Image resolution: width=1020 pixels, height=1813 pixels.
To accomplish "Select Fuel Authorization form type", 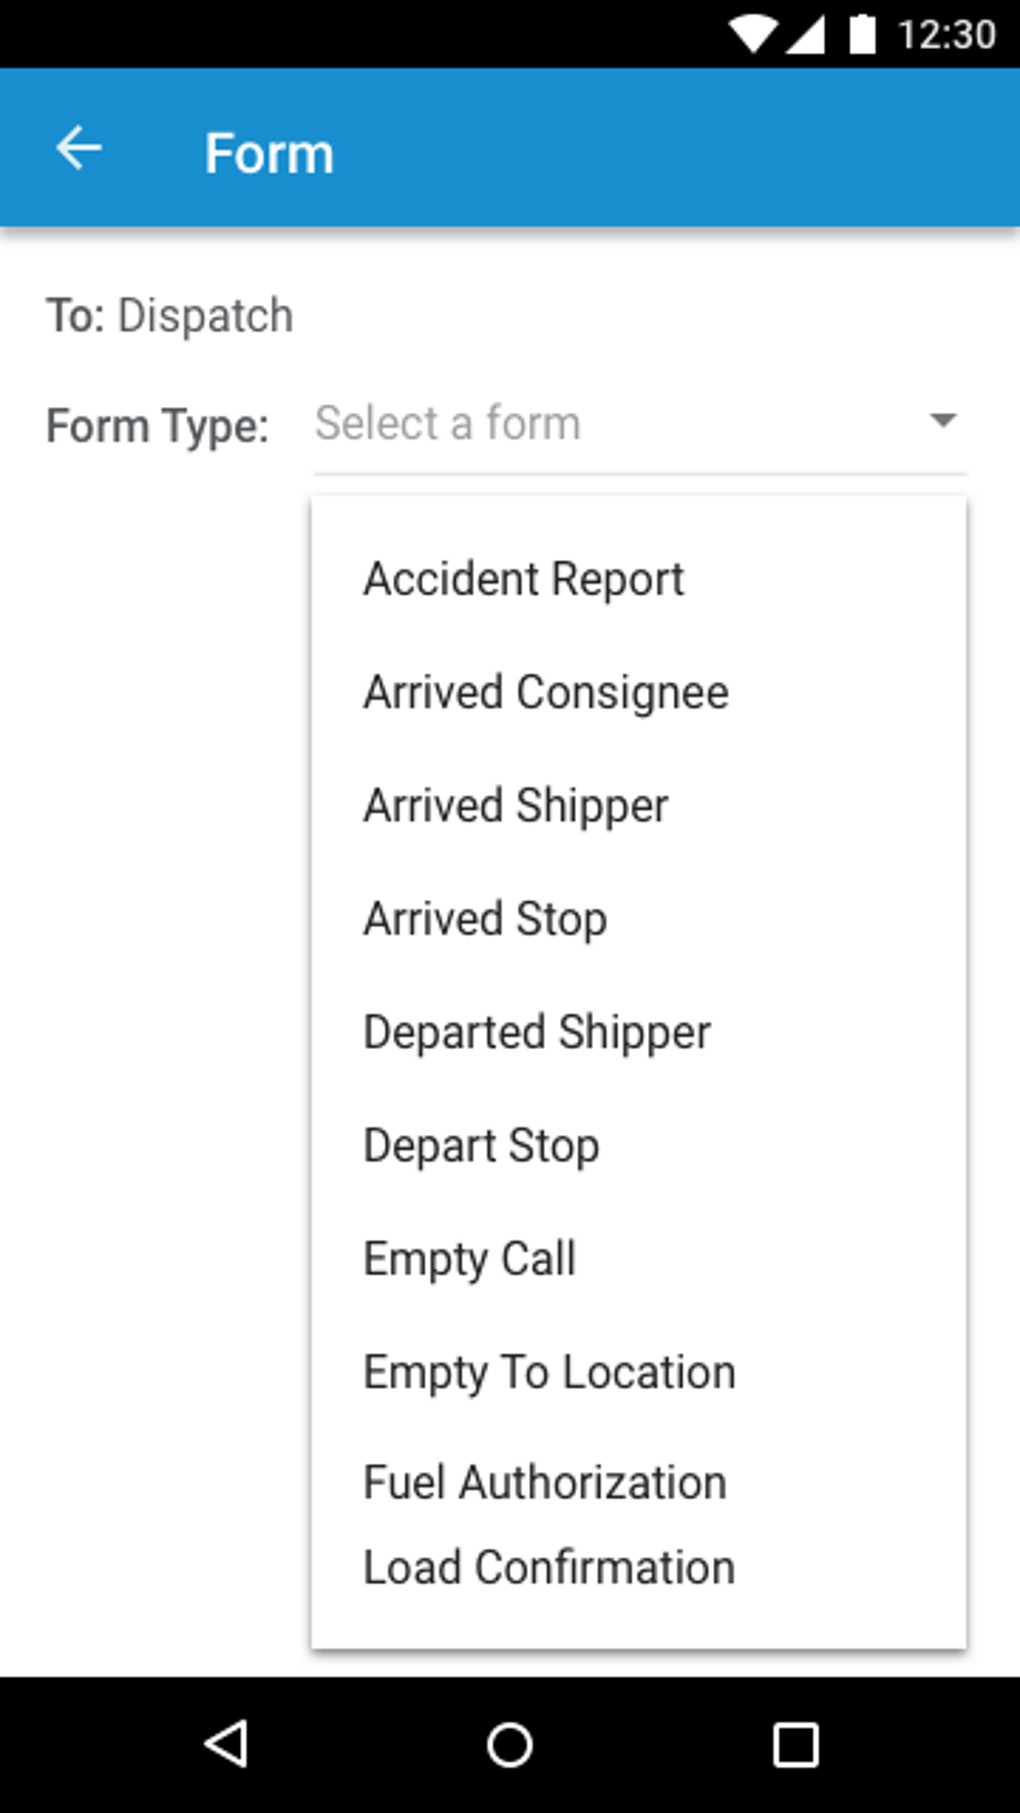I will 545,1482.
